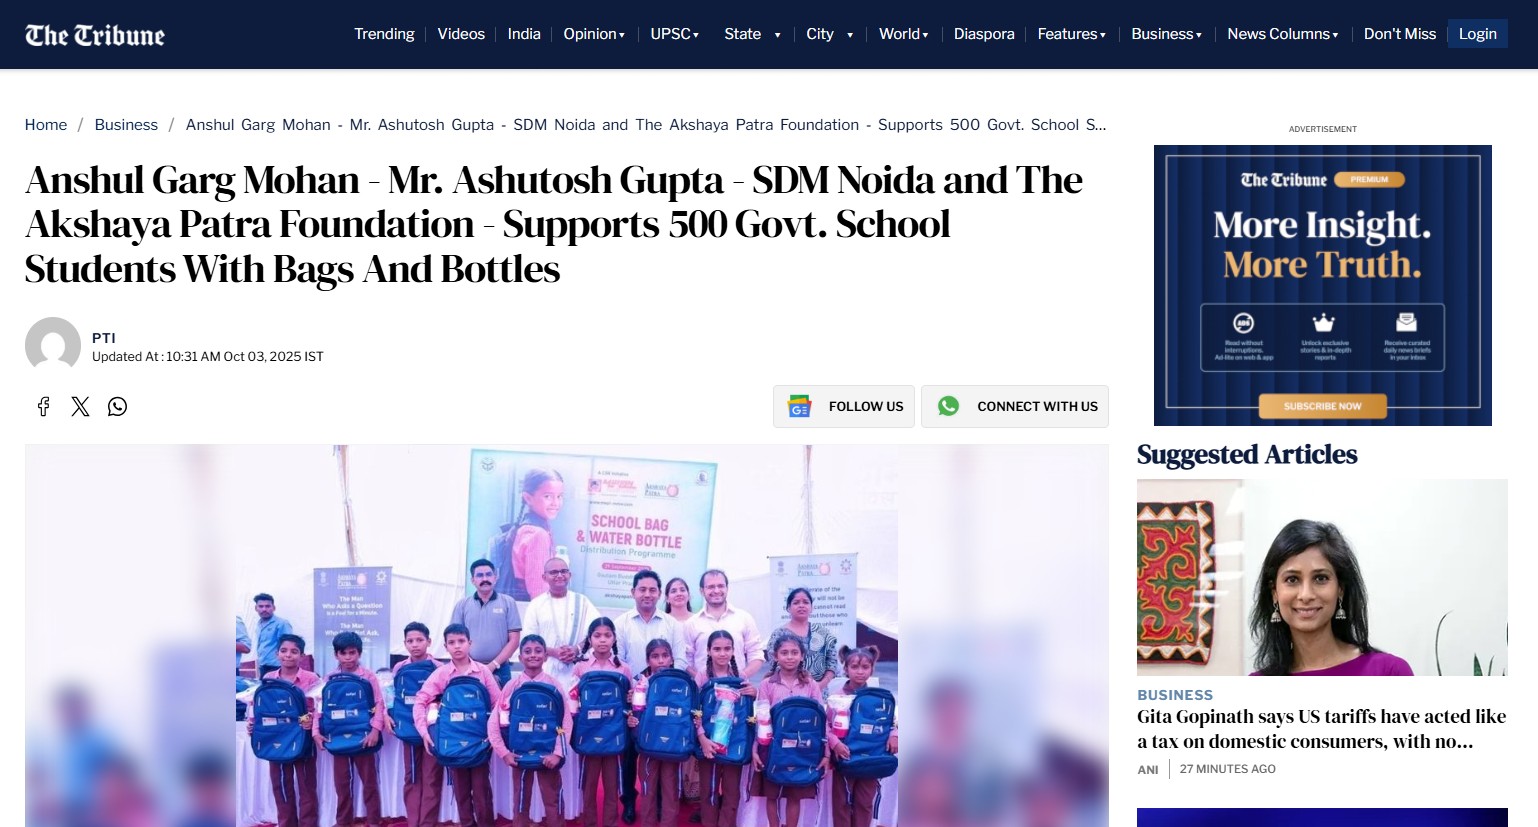Click the Login button
The width and height of the screenshot is (1538, 827).
(x=1477, y=34)
